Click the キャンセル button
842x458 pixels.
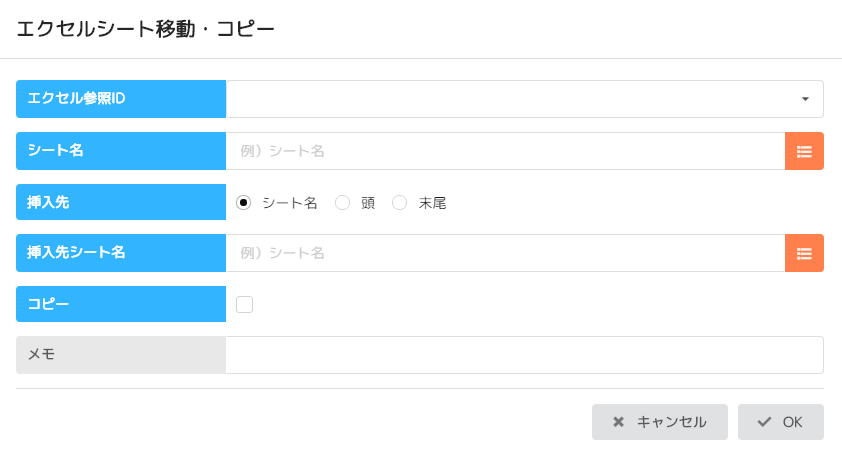click(x=659, y=422)
